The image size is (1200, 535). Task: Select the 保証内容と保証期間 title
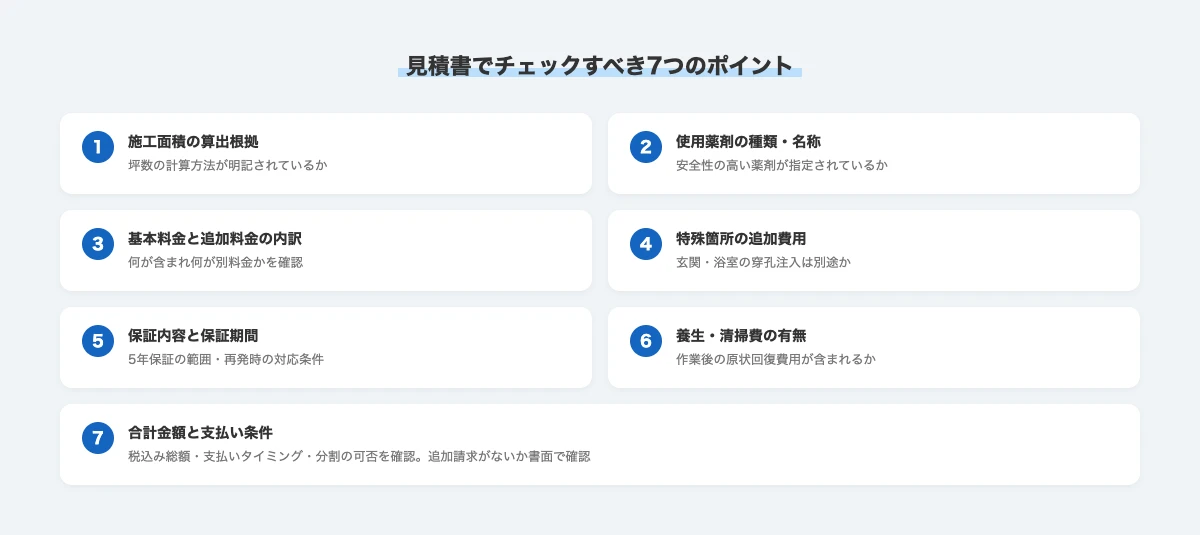tap(193, 336)
